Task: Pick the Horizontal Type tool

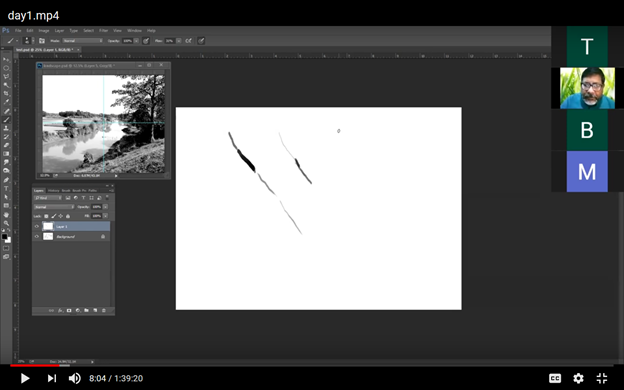Action: [x=6, y=189]
